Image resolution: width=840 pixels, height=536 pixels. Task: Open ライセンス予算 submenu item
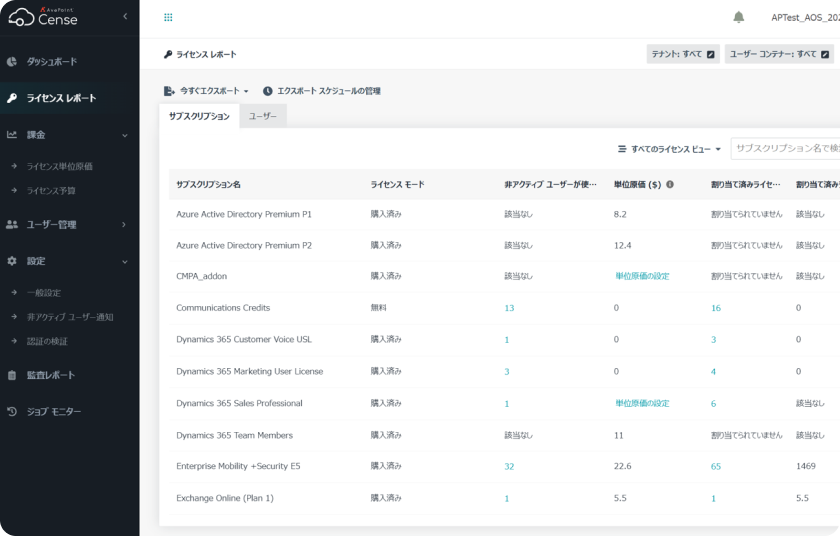(51, 190)
